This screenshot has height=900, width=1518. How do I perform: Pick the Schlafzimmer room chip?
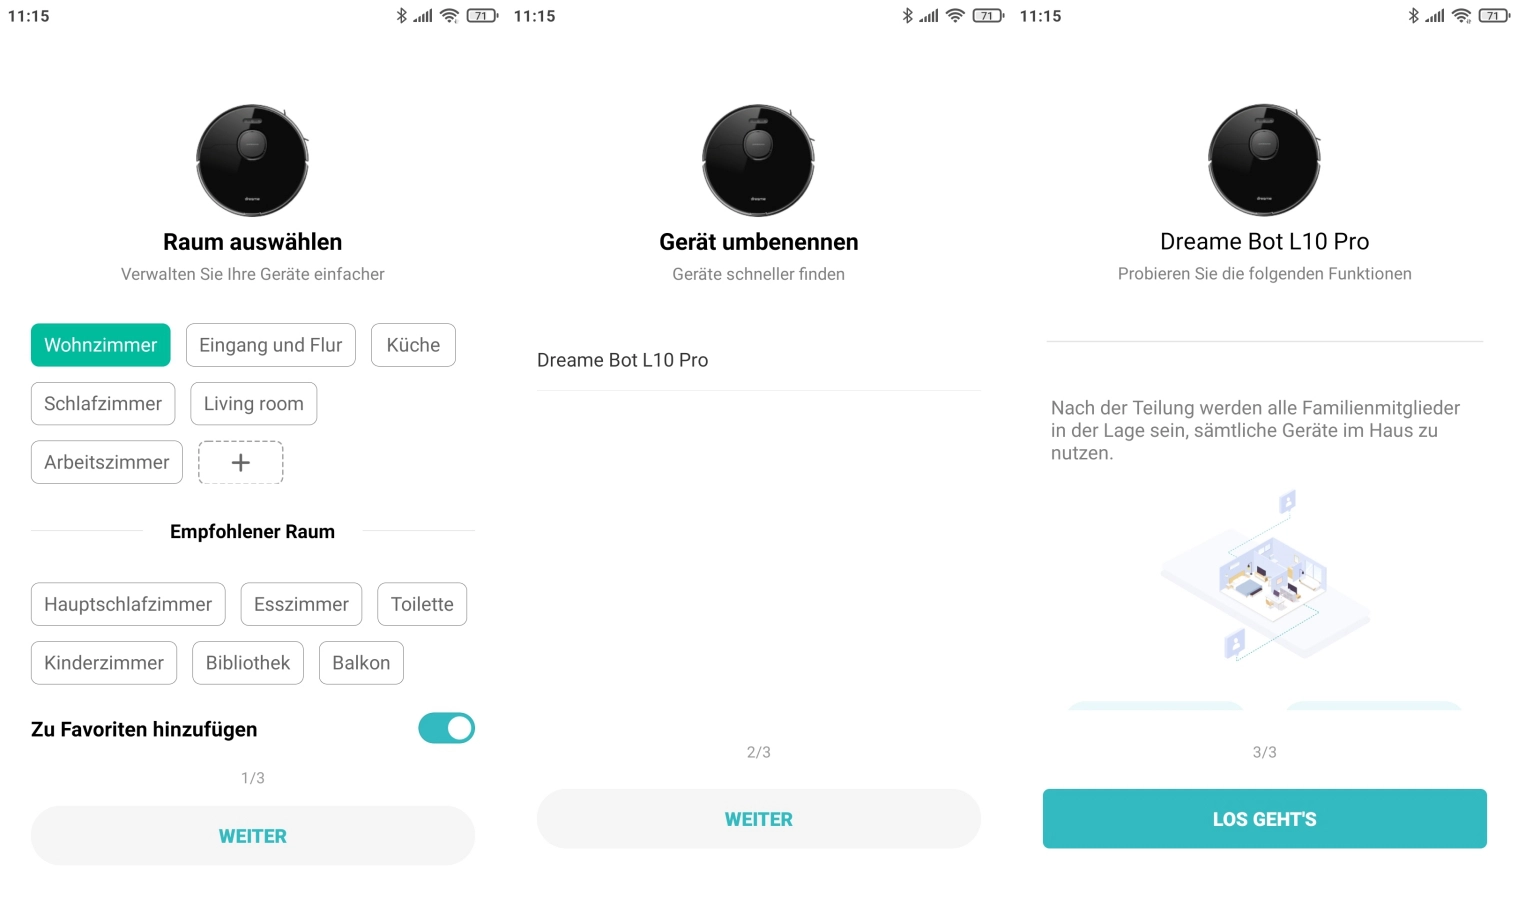pyautogui.click(x=103, y=404)
